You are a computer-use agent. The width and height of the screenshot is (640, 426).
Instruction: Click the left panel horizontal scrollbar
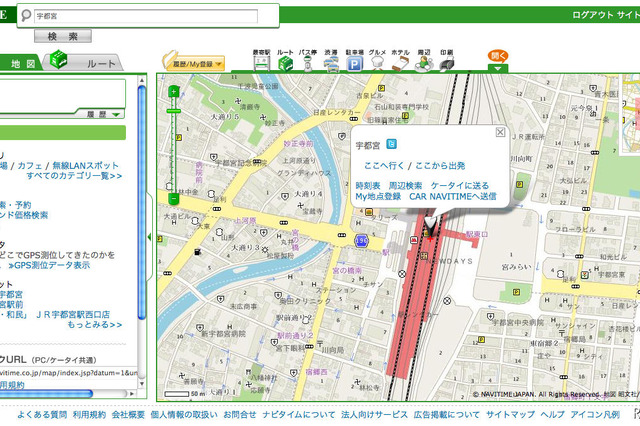46,394
